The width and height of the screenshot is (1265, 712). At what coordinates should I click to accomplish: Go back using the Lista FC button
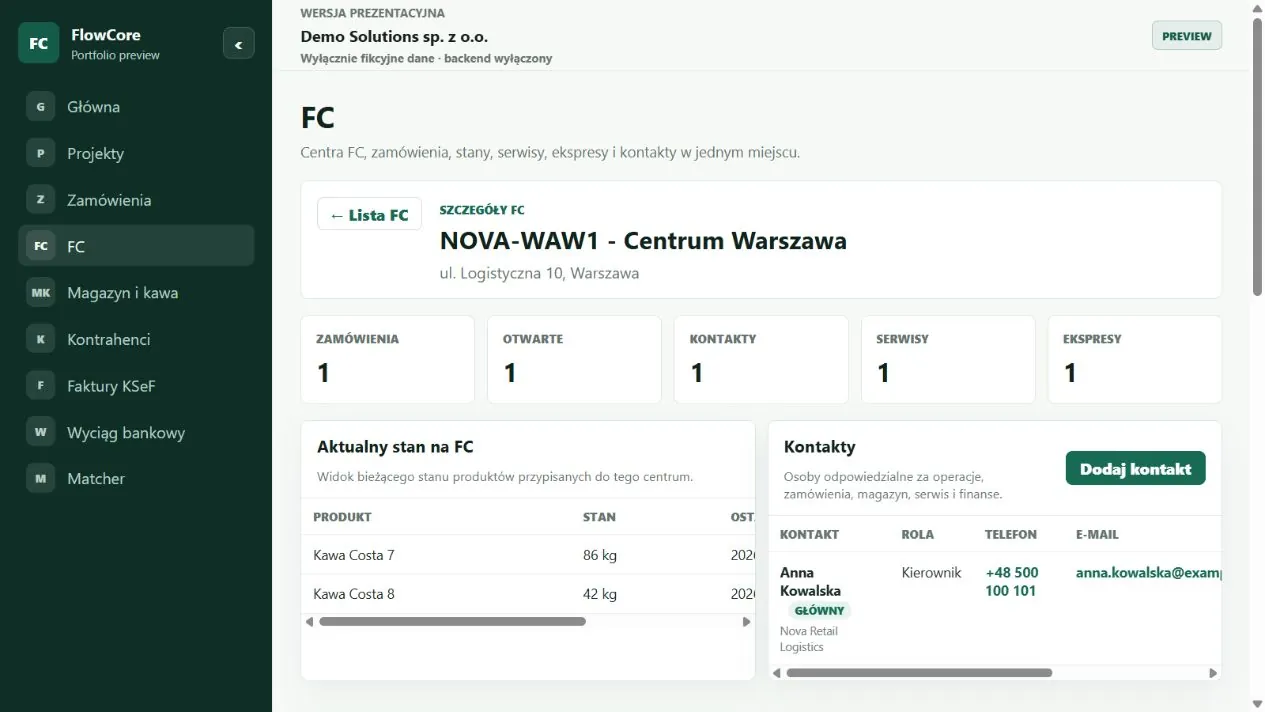(369, 215)
